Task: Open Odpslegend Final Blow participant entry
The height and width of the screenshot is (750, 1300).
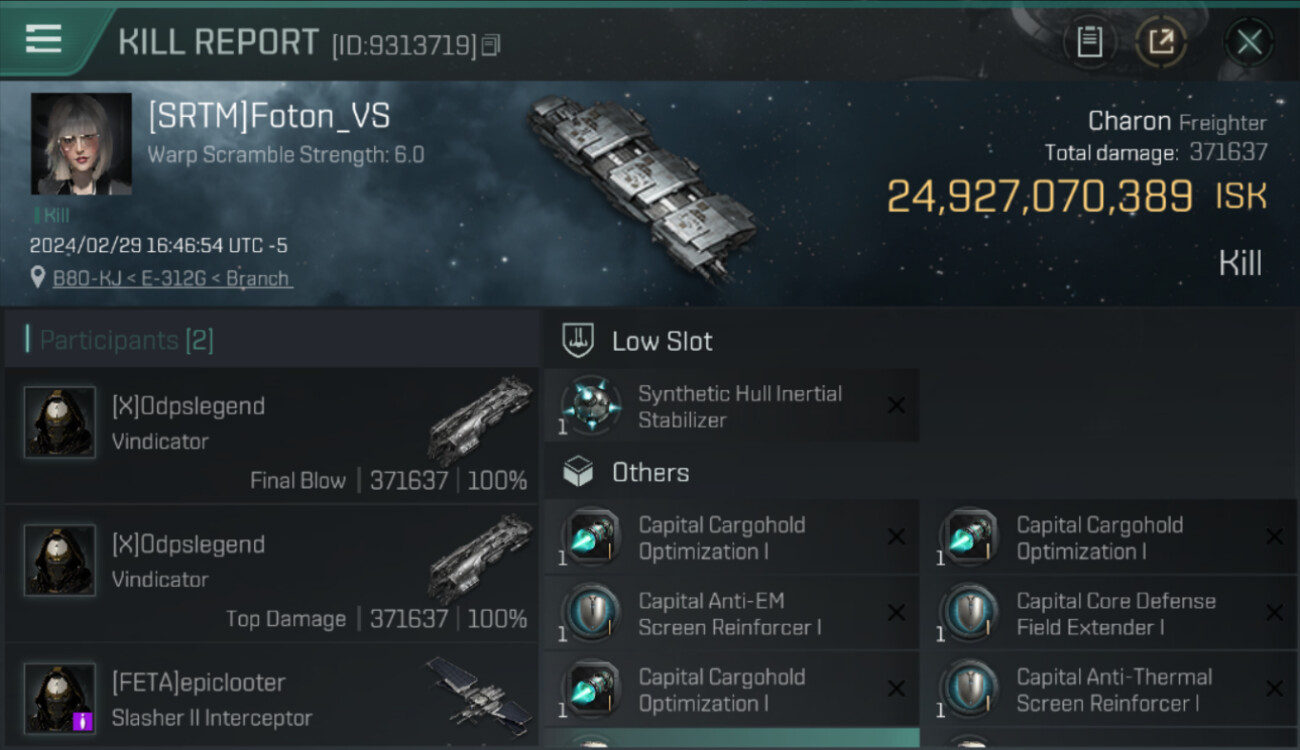Action: (x=270, y=435)
